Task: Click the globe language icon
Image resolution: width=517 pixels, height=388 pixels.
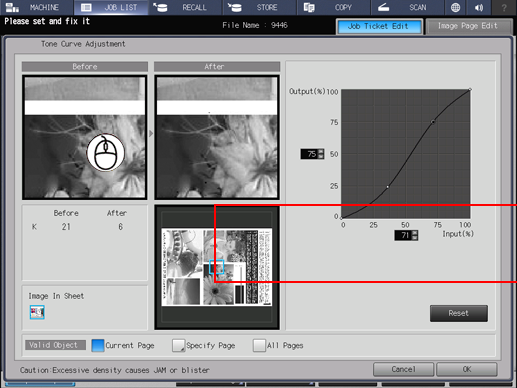Action: point(455,7)
